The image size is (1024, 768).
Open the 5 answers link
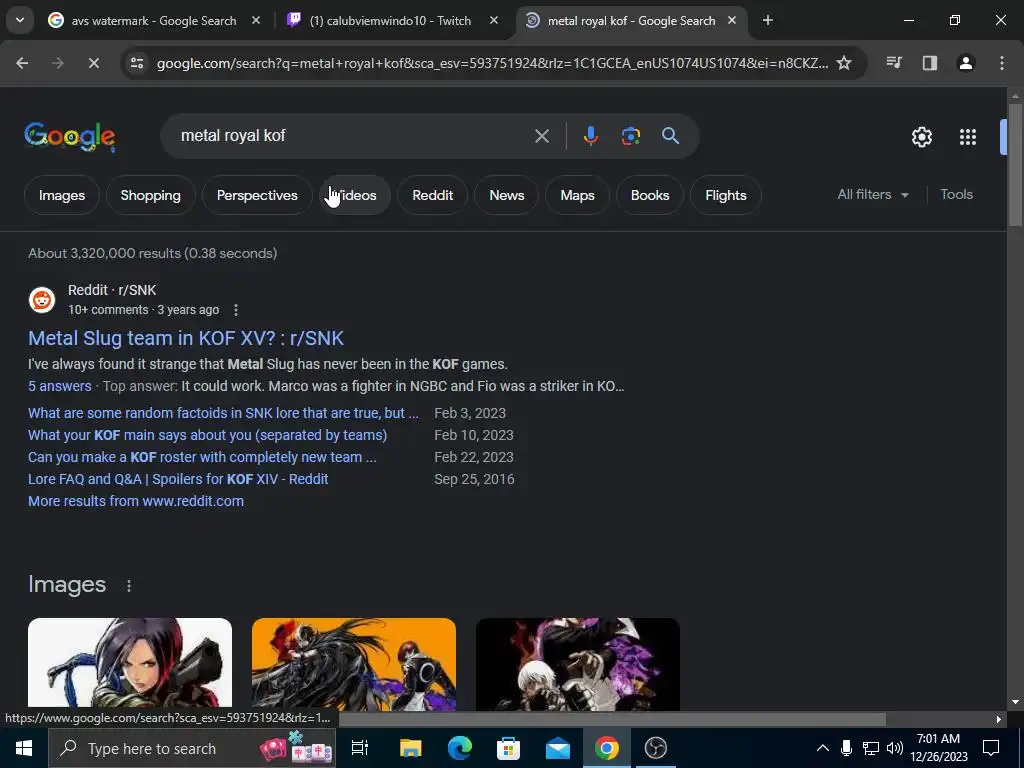coord(59,386)
